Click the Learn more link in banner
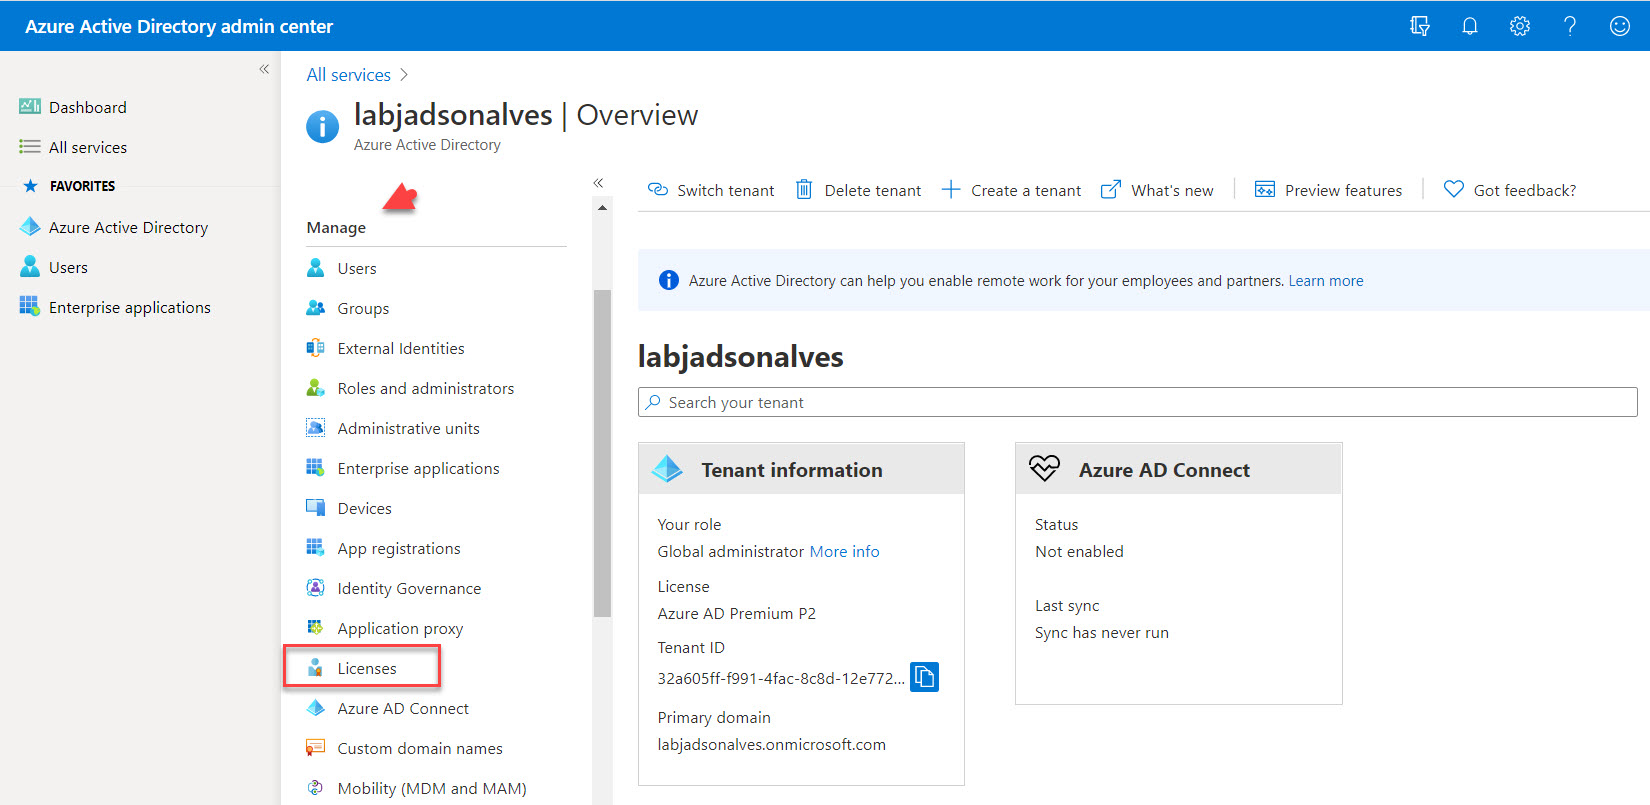This screenshot has width=1650, height=805. coord(1325,281)
